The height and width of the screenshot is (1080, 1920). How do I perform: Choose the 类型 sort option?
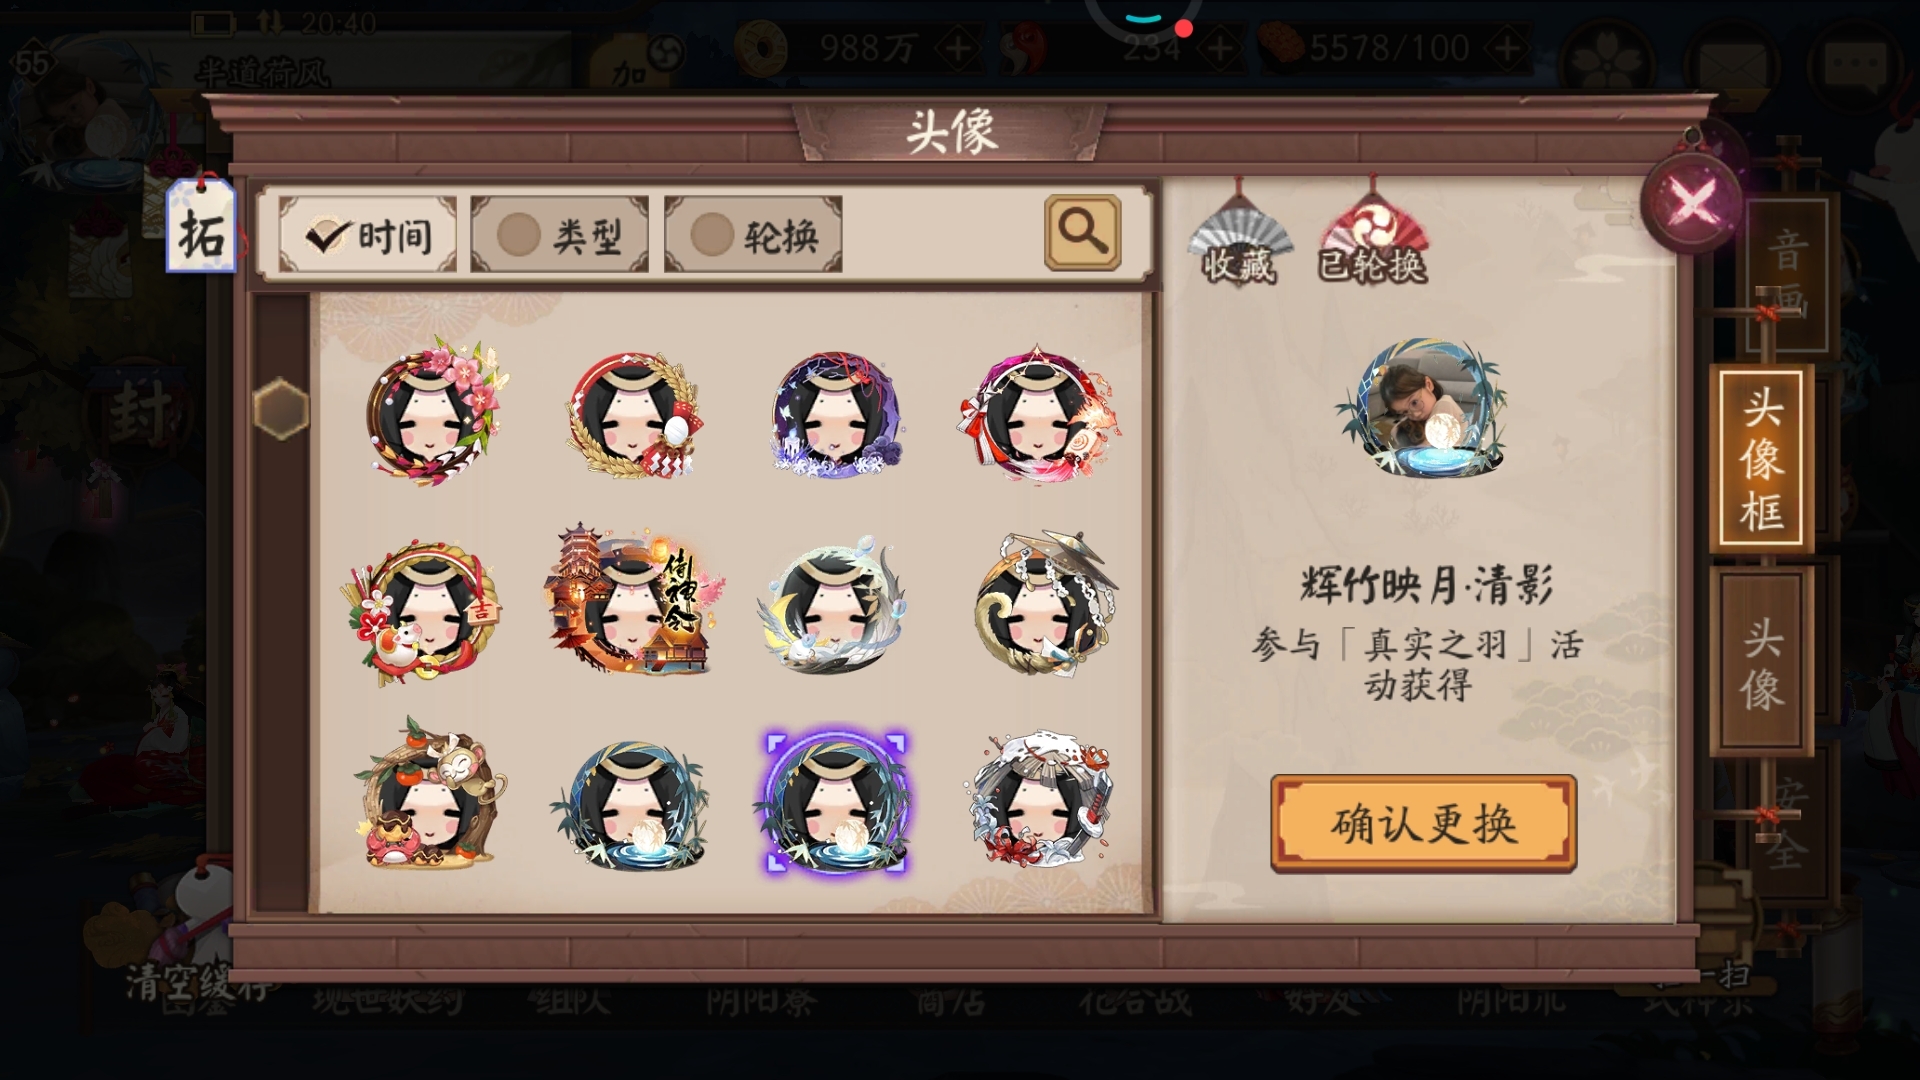pyautogui.click(x=559, y=234)
